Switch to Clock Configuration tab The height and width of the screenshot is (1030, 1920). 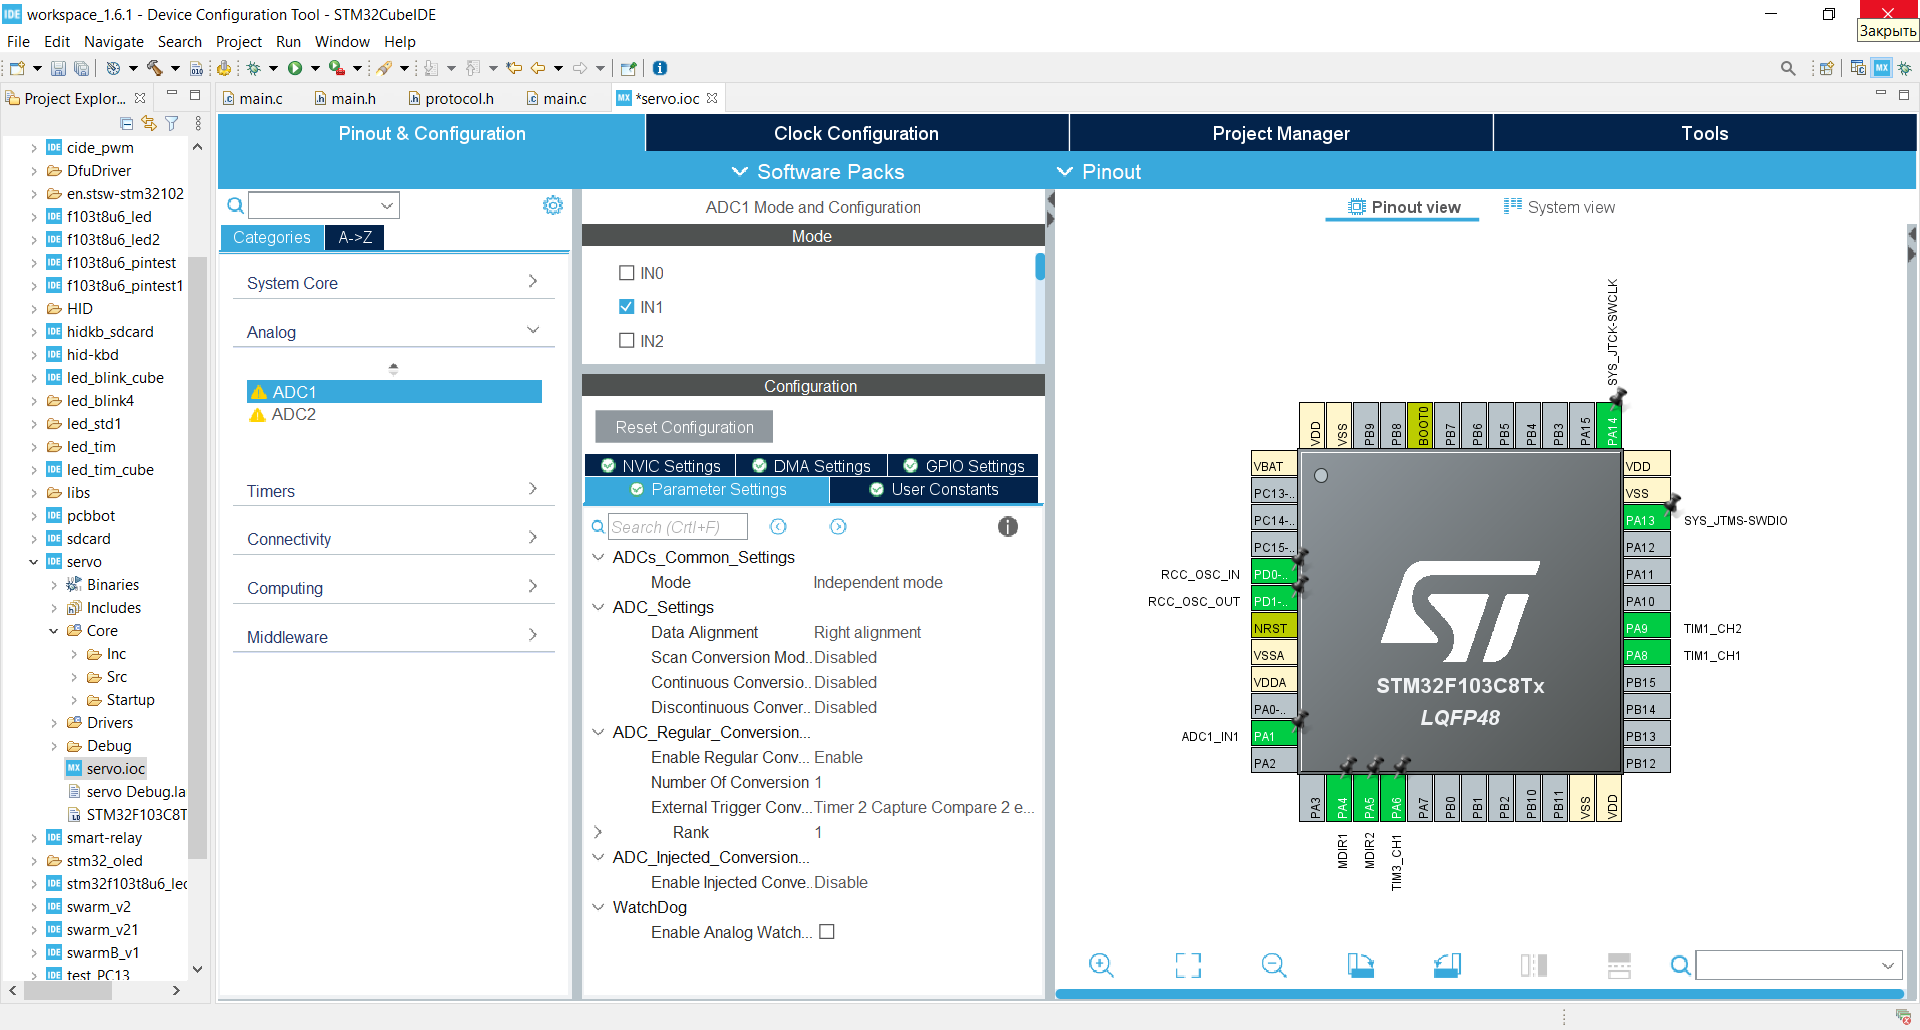(857, 133)
